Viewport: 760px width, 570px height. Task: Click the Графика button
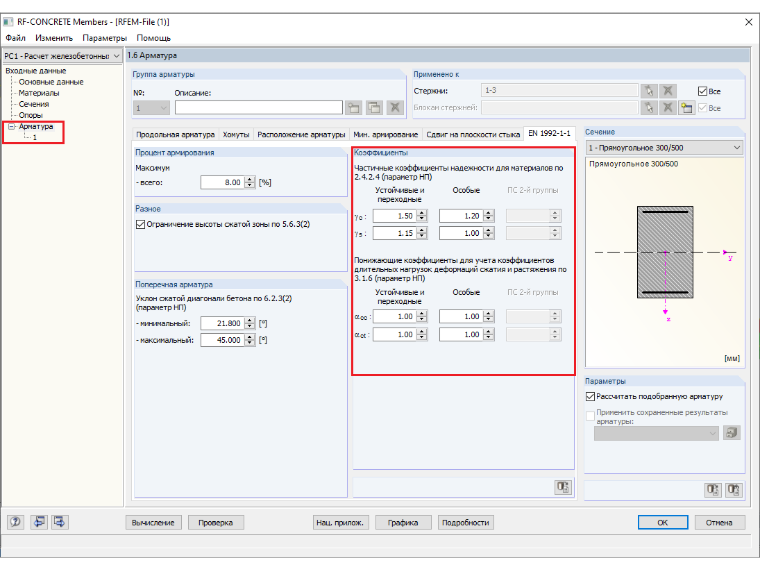tap(403, 522)
